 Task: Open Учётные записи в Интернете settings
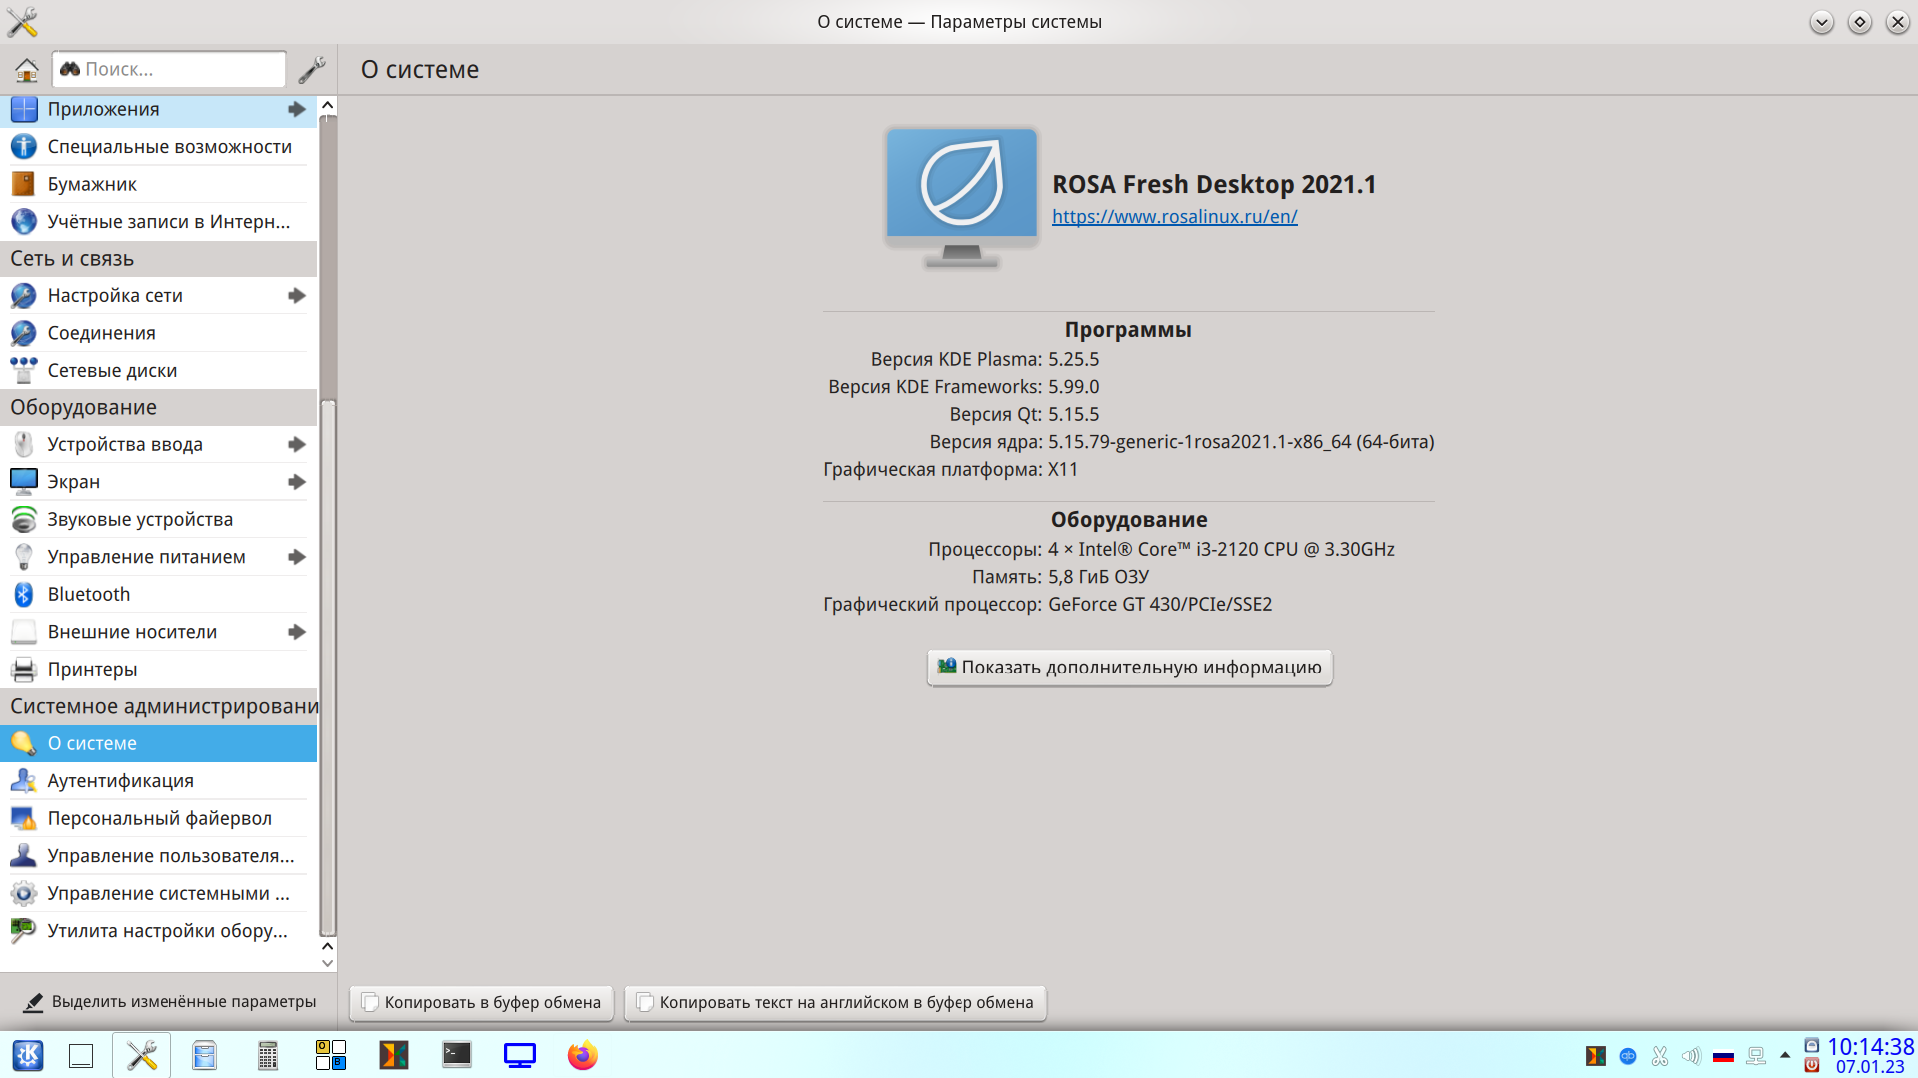point(158,222)
